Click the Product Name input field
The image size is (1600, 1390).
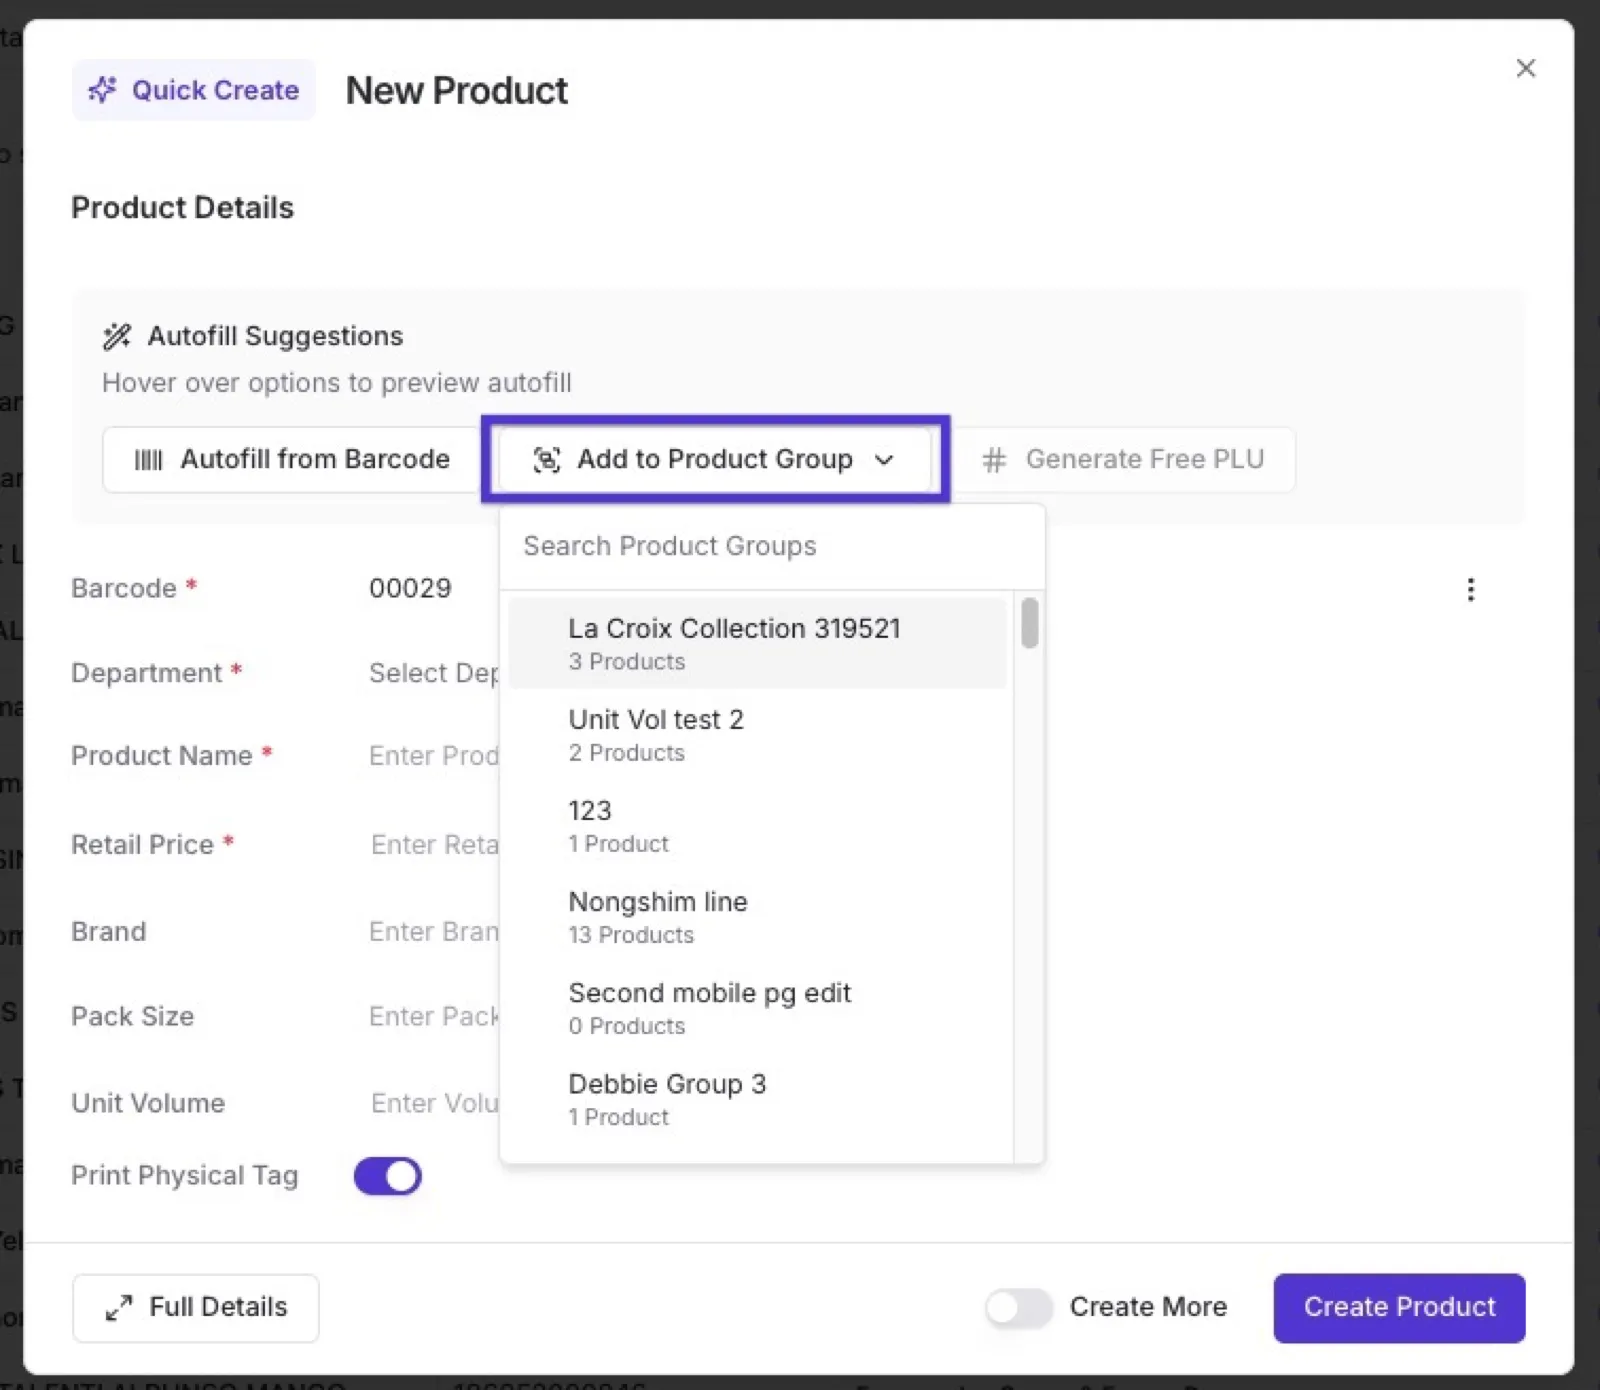[433, 756]
